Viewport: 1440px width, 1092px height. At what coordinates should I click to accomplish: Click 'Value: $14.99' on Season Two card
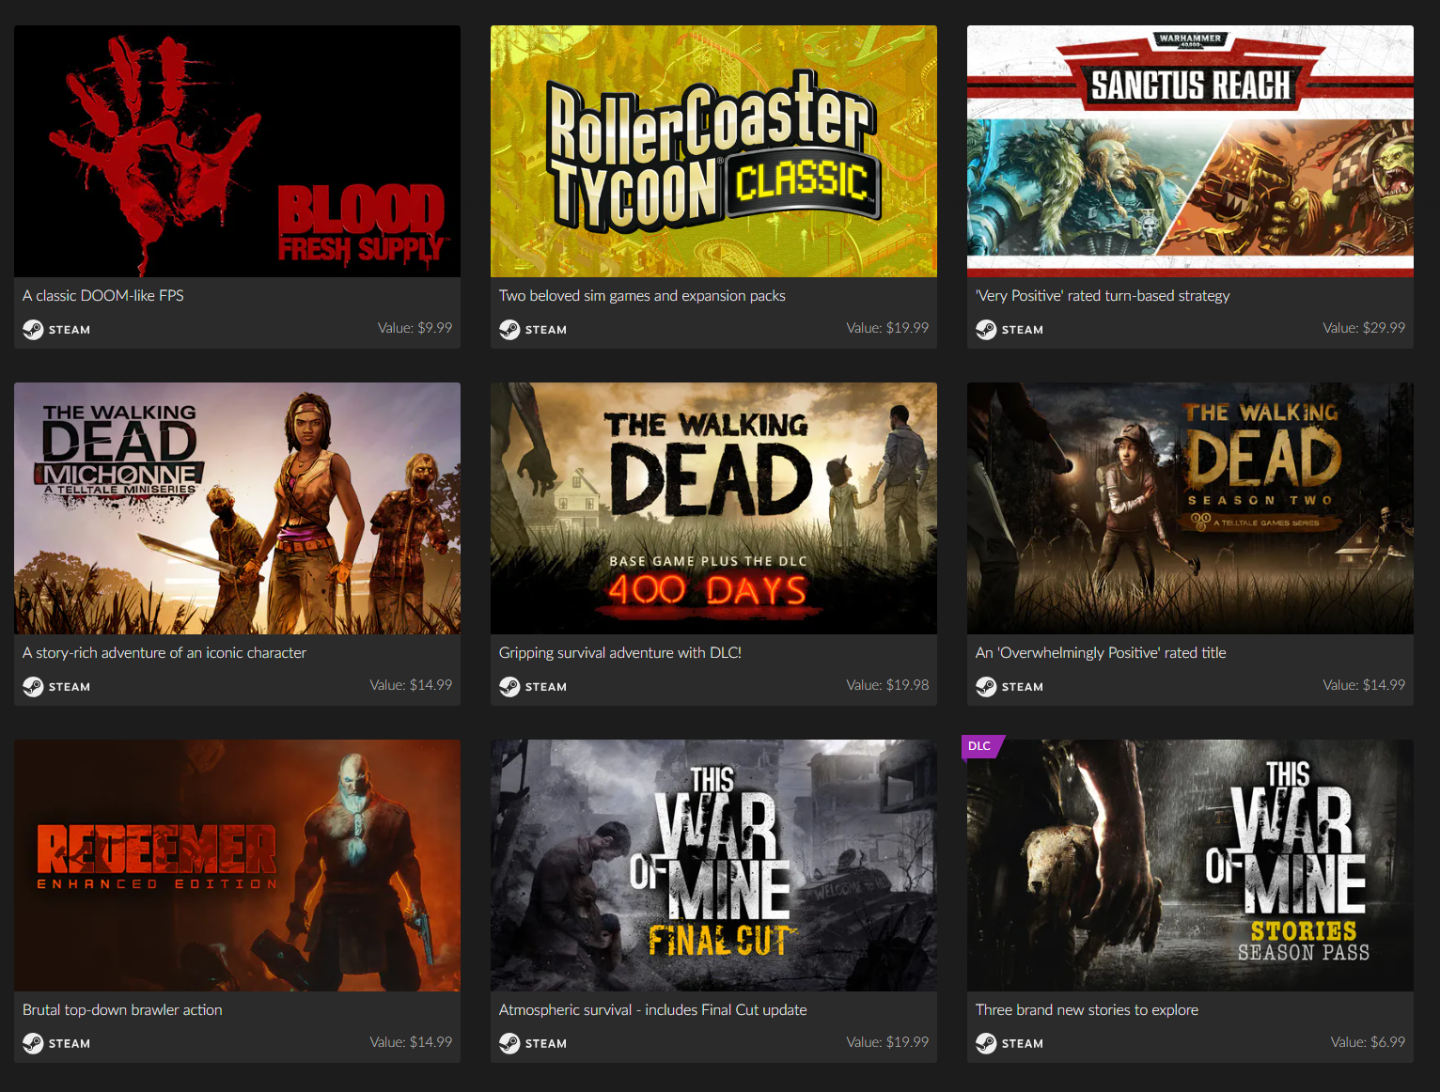(x=1364, y=685)
